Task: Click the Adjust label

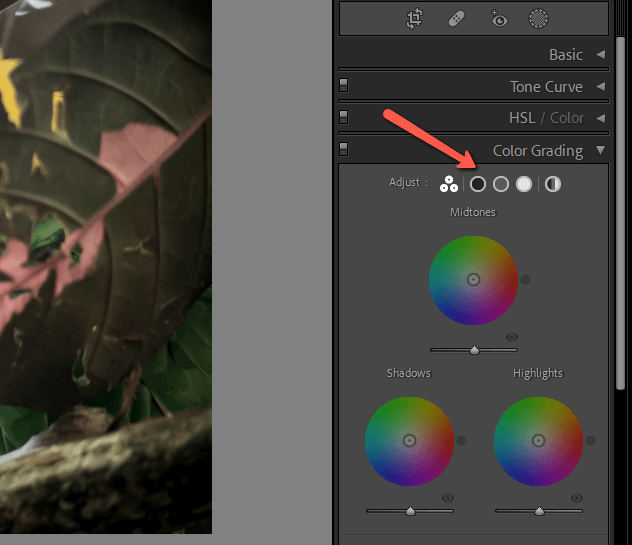Action: [404, 182]
